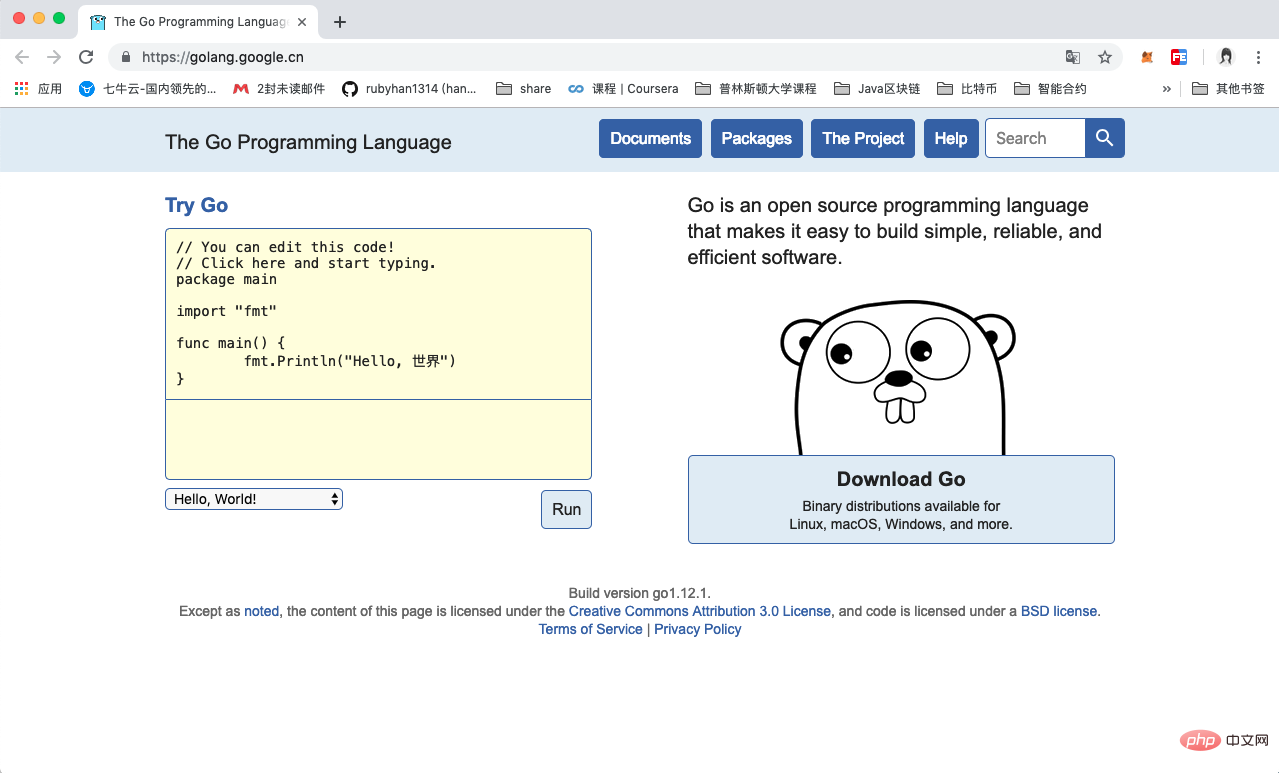
Task: Open the Hello, World! example dropdown
Action: click(x=254, y=499)
